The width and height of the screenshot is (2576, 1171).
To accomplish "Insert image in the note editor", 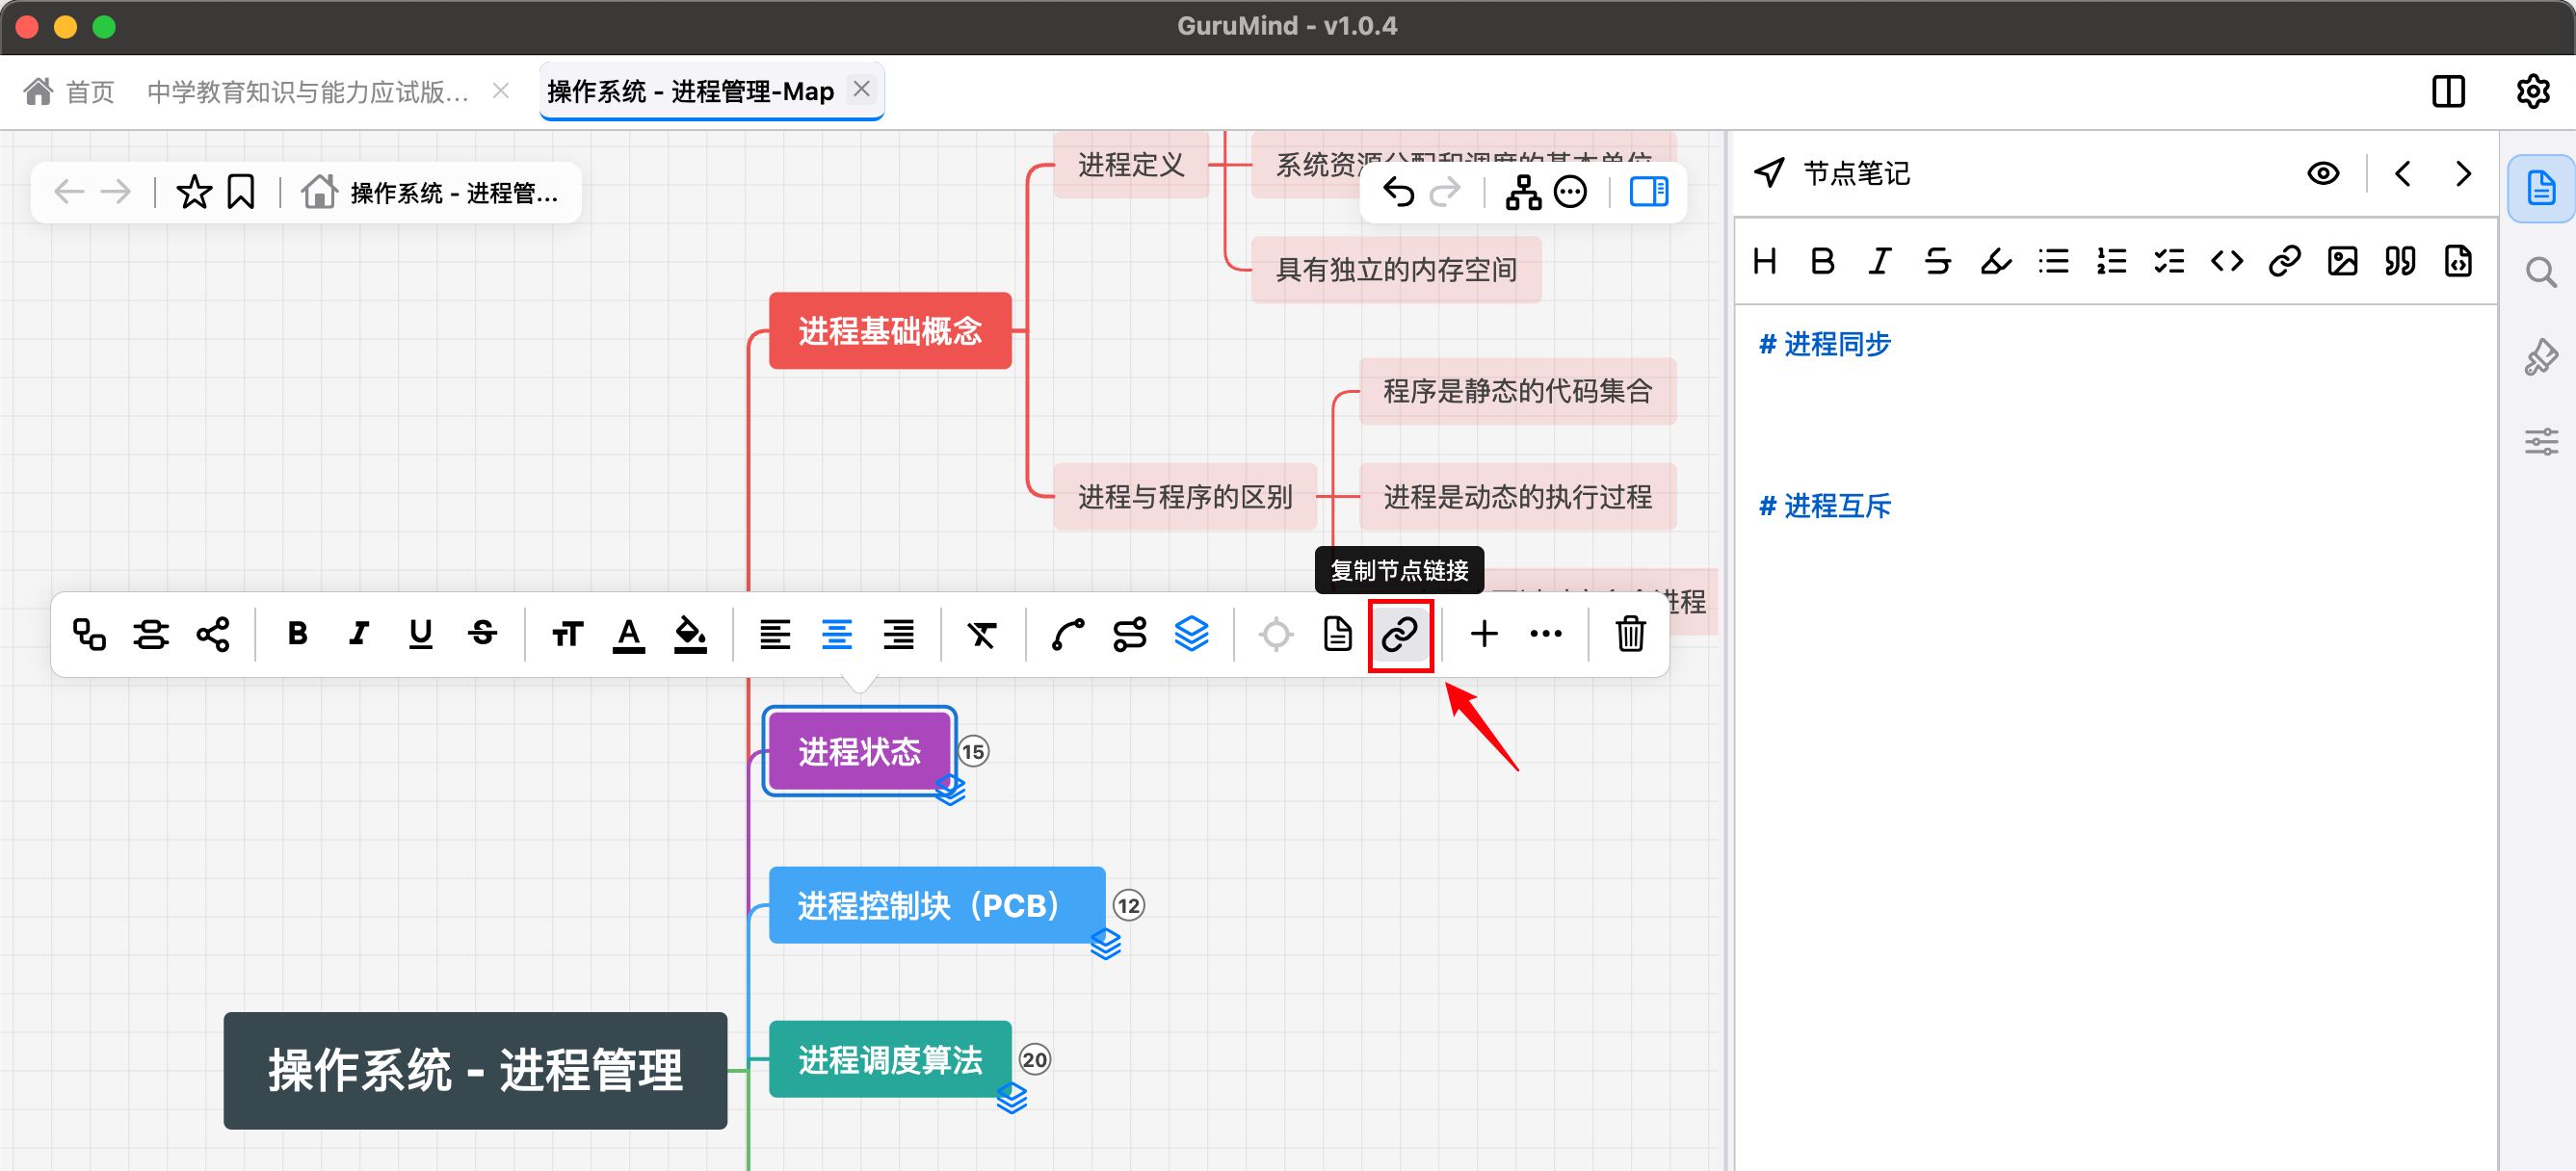I will 2342,262.
